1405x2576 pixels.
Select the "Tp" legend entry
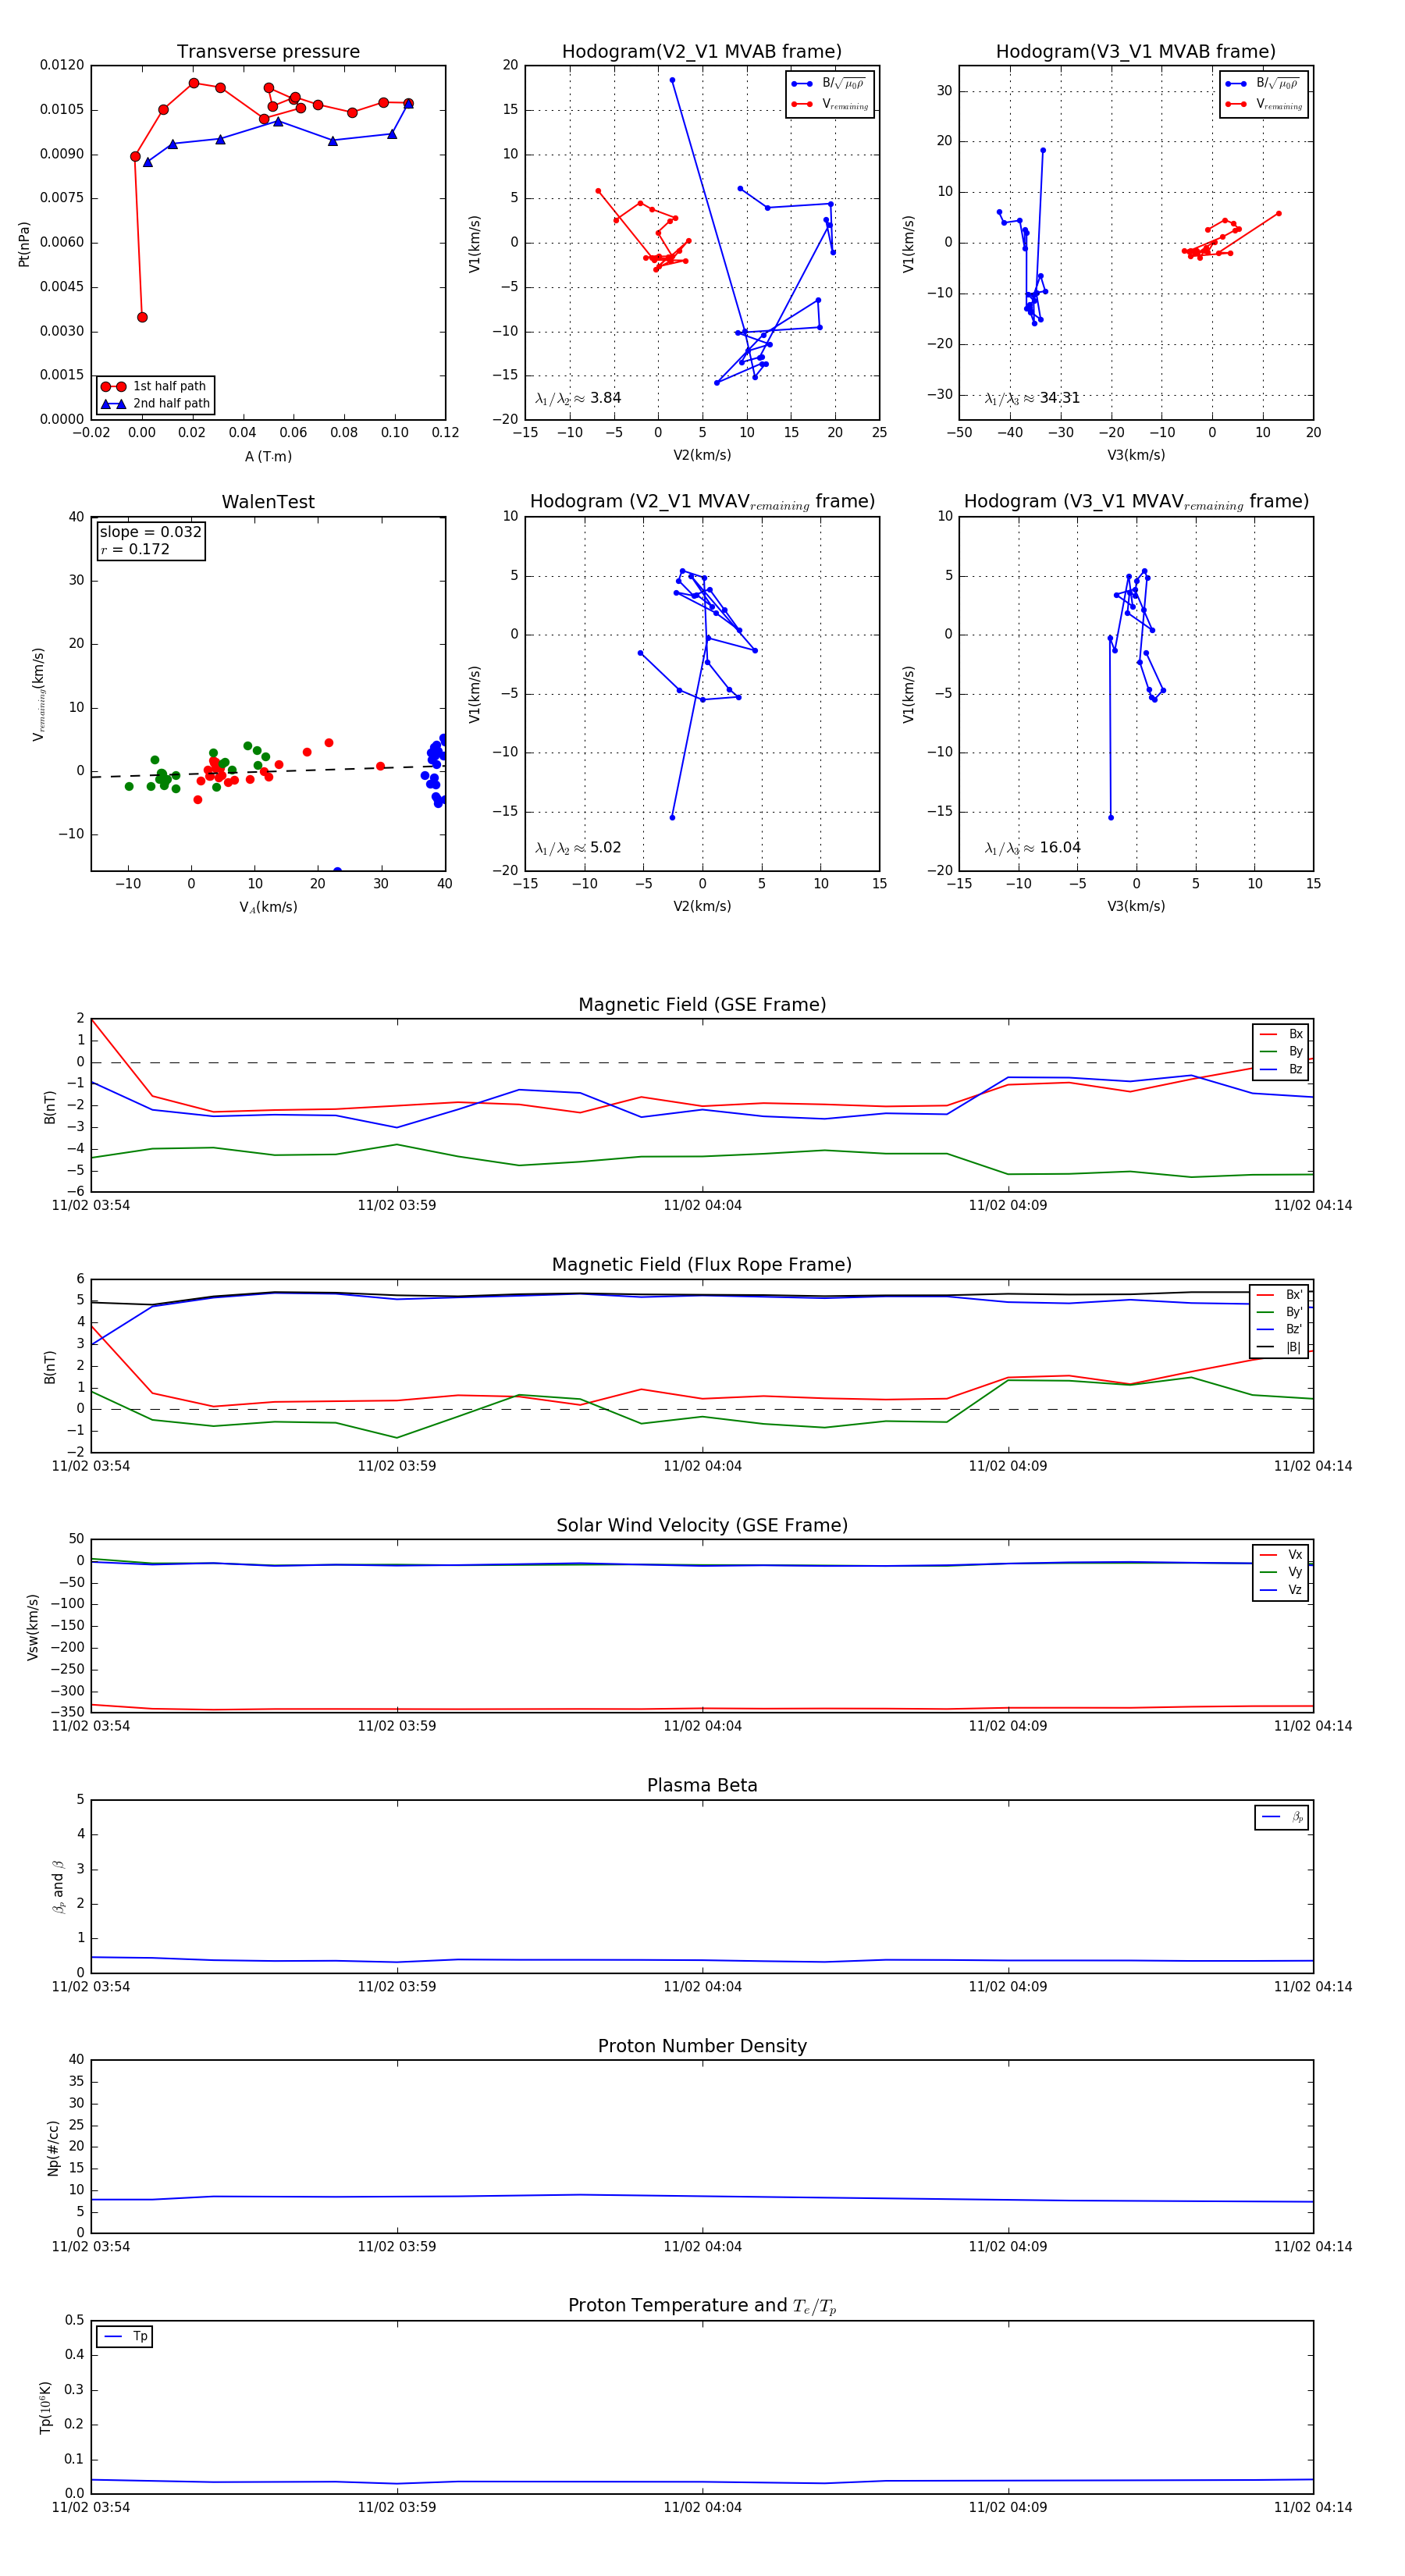pos(126,2337)
